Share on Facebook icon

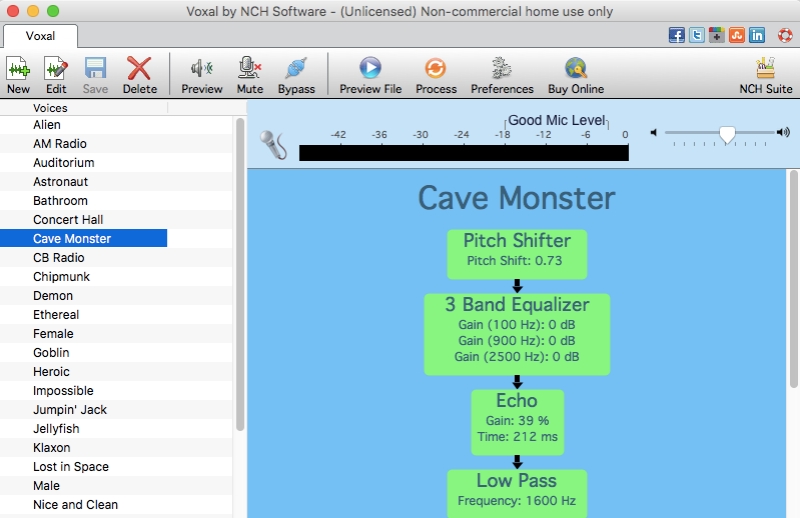point(677,35)
